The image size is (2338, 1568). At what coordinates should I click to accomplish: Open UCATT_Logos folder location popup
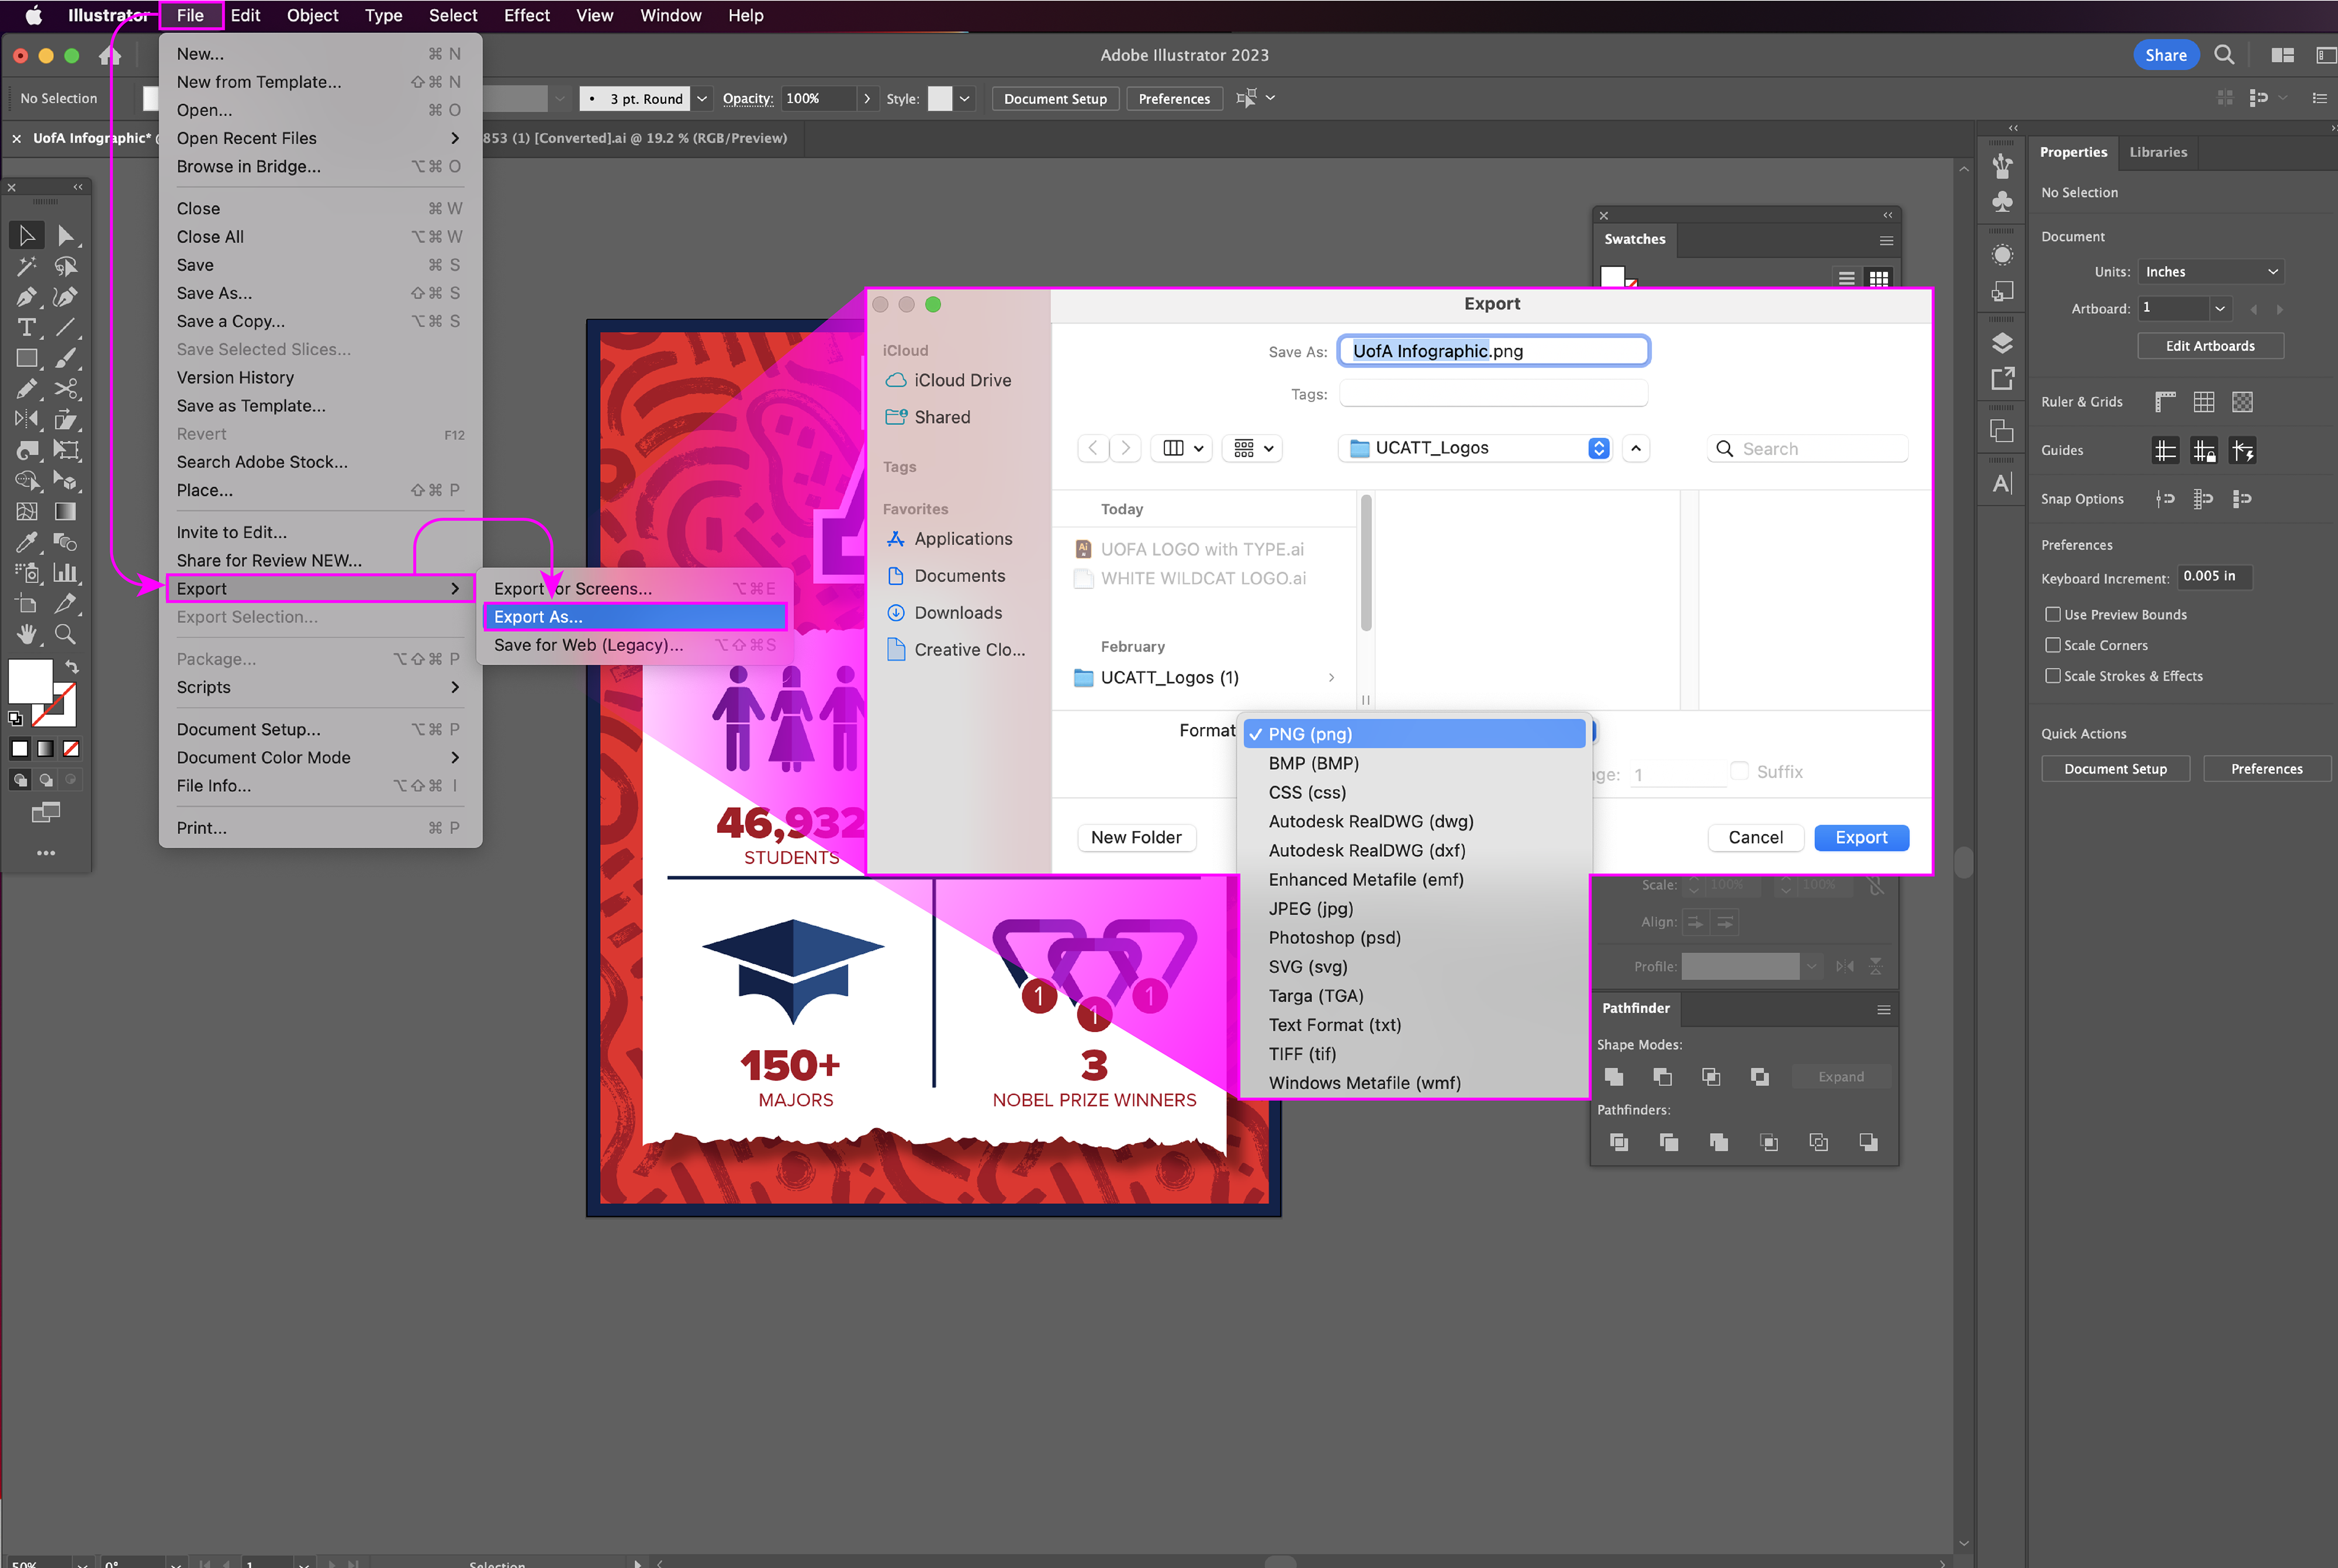pos(1476,448)
